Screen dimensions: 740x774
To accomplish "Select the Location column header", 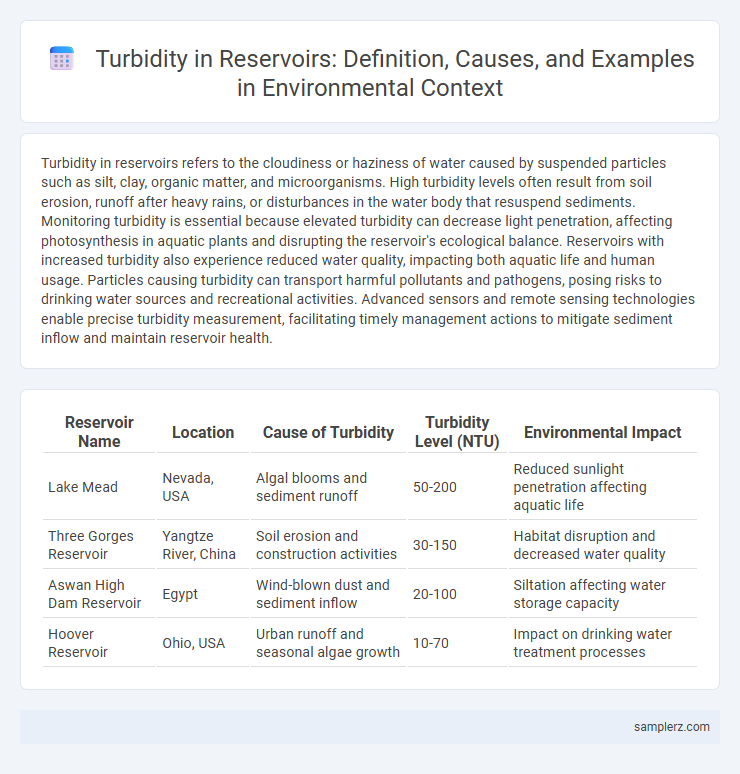I will (203, 432).
